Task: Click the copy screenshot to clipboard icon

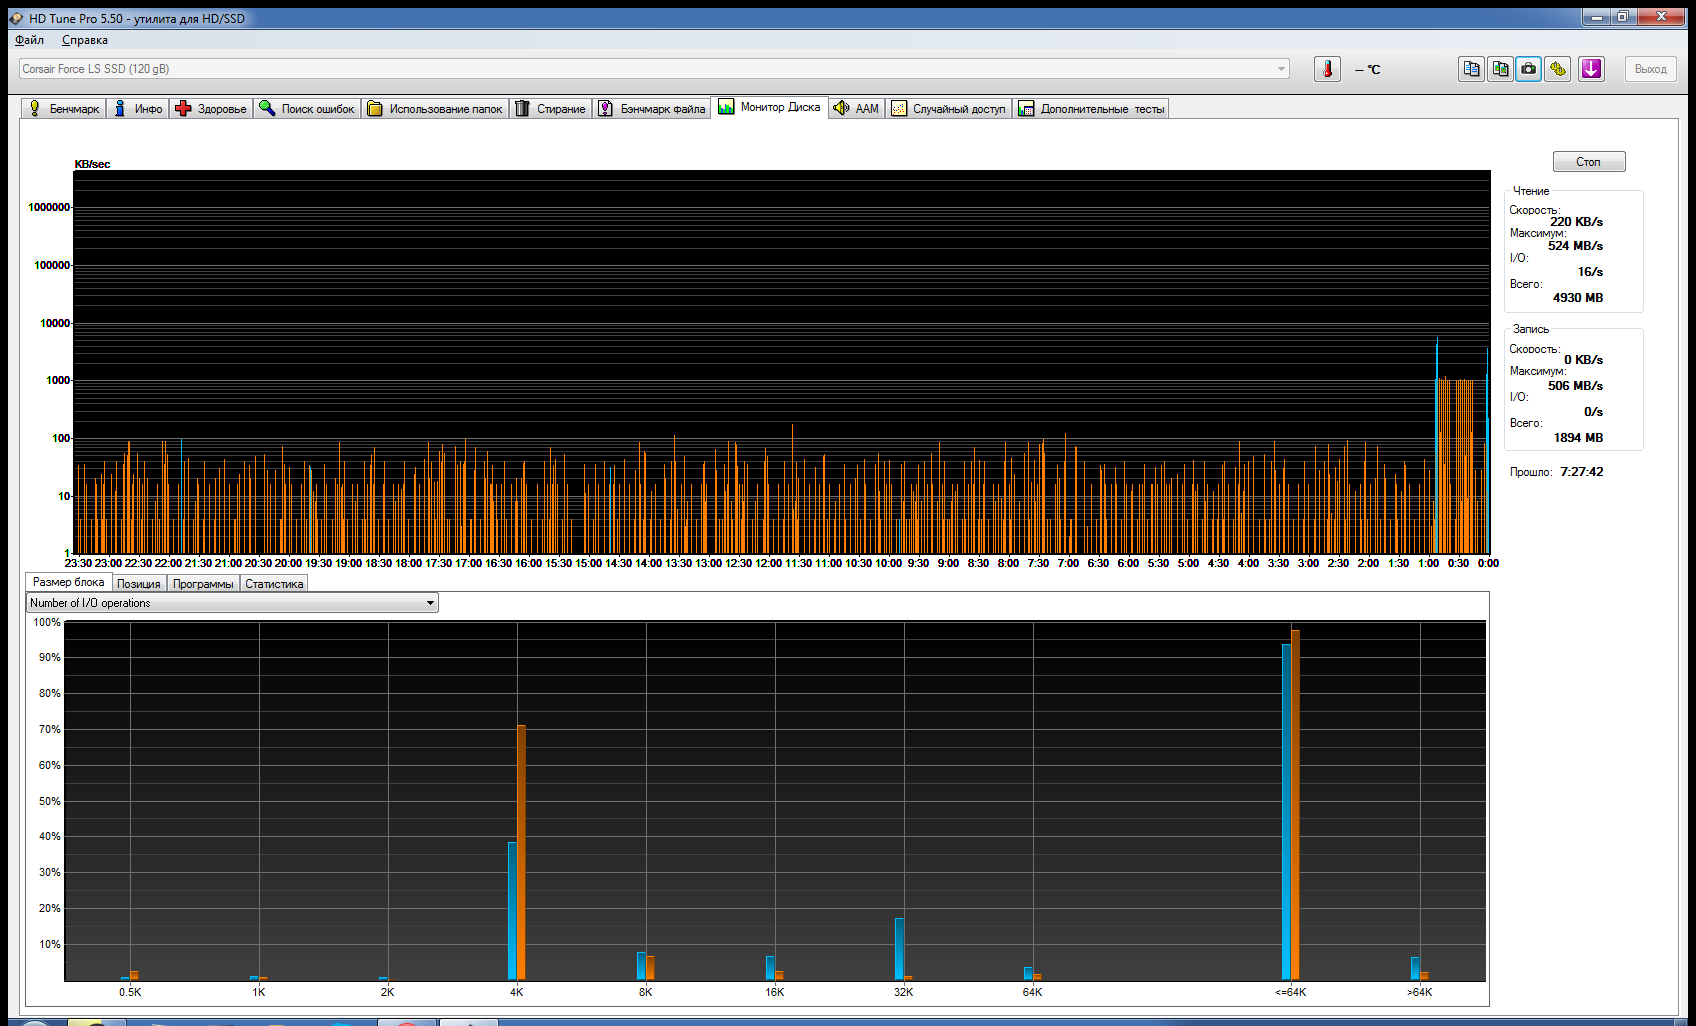Action: 1500,69
